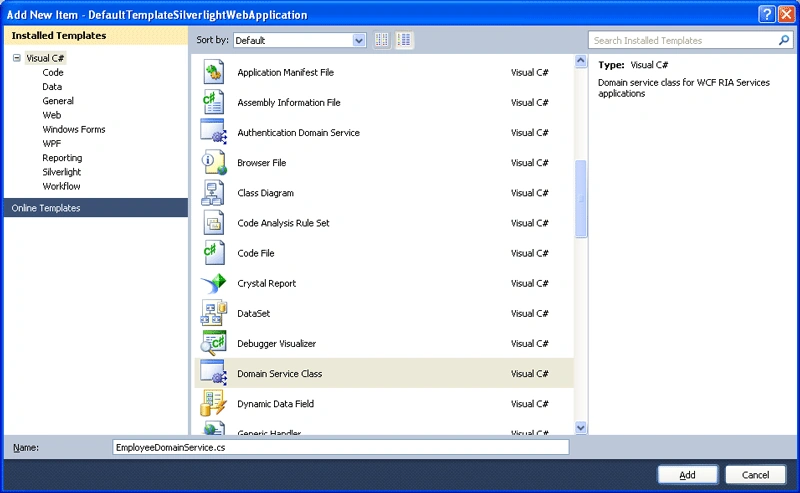Click the Debugger Visualizer icon
Image resolution: width=800 pixels, height=493 pixels.
pyautogui.click(x=213, y=343)
